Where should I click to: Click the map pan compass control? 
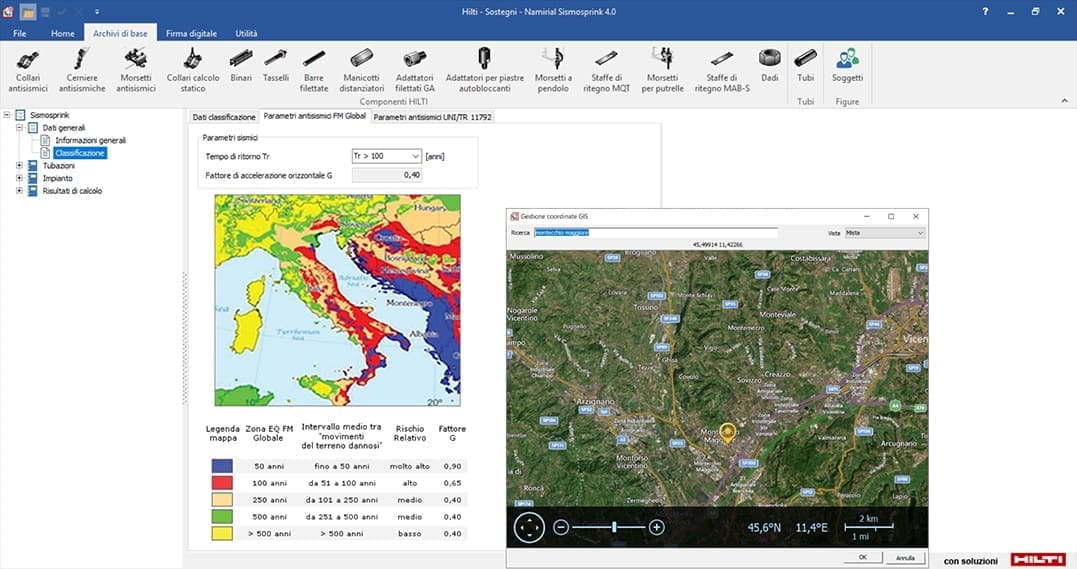pos(529,528)
